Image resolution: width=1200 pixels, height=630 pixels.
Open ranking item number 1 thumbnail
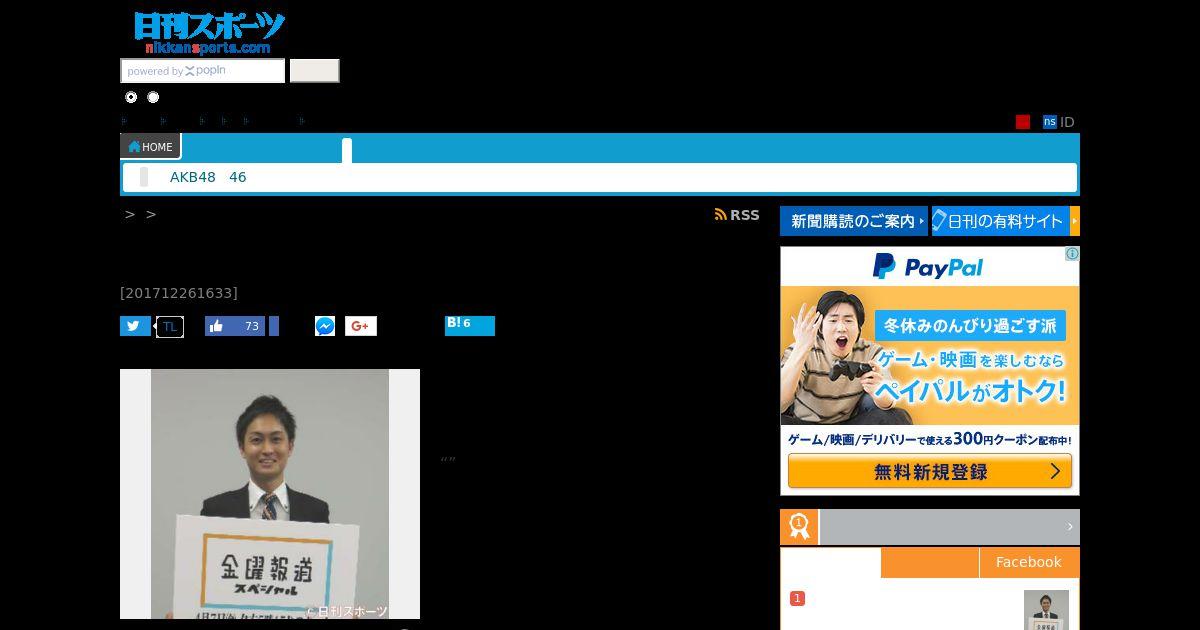1046,610
